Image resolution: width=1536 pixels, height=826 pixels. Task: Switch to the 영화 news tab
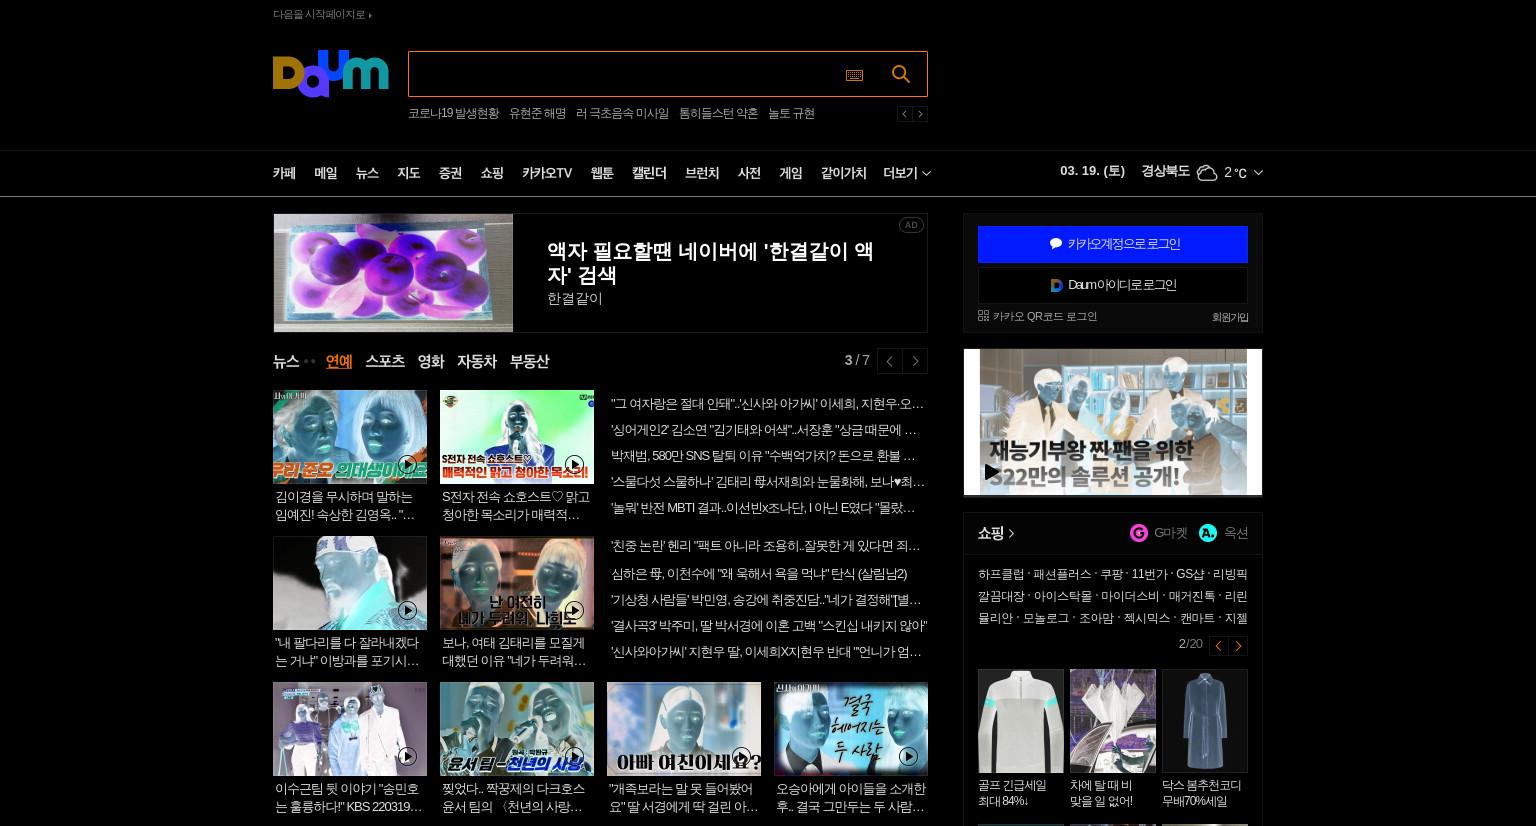(431, 361)
